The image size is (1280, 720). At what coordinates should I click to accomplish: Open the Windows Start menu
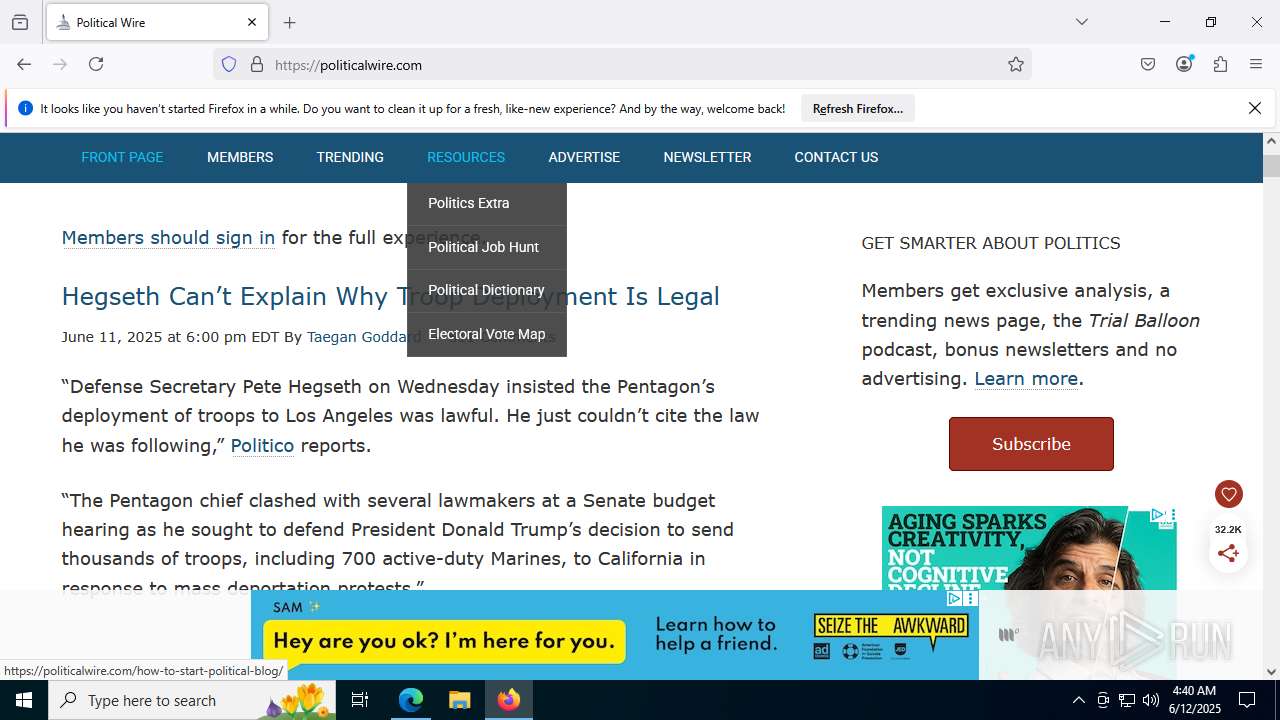(24, 700)
